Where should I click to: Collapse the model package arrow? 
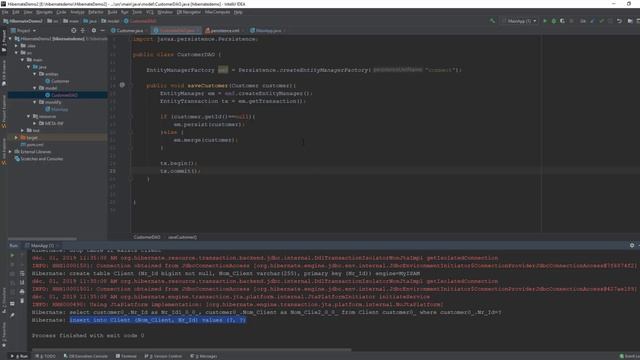pos(35,88)
